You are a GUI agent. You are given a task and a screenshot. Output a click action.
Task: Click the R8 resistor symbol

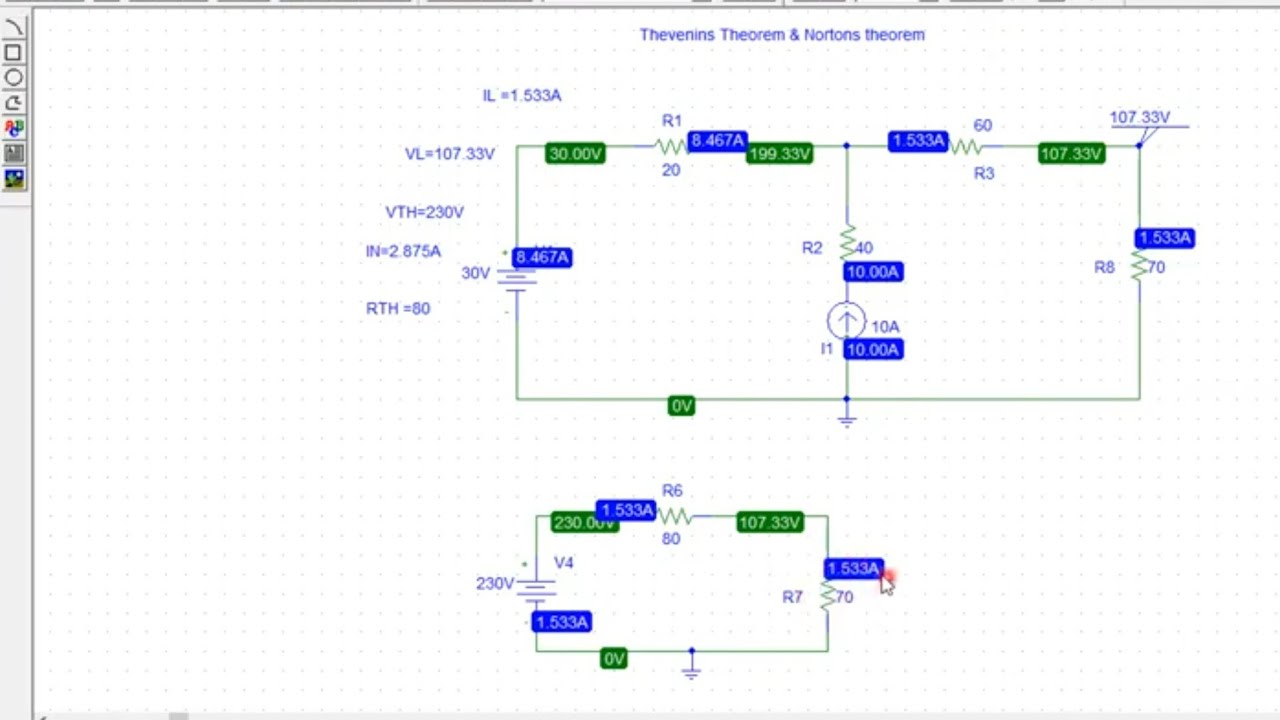(1139, 266)
